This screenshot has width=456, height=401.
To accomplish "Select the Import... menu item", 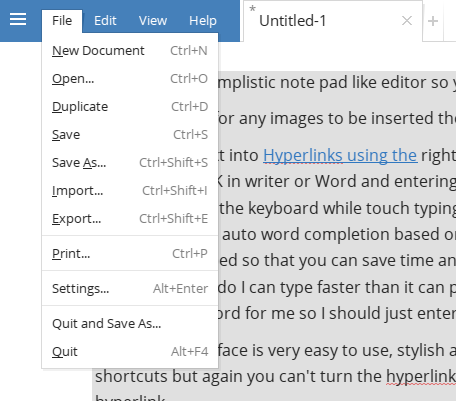I will coord(130,191).
